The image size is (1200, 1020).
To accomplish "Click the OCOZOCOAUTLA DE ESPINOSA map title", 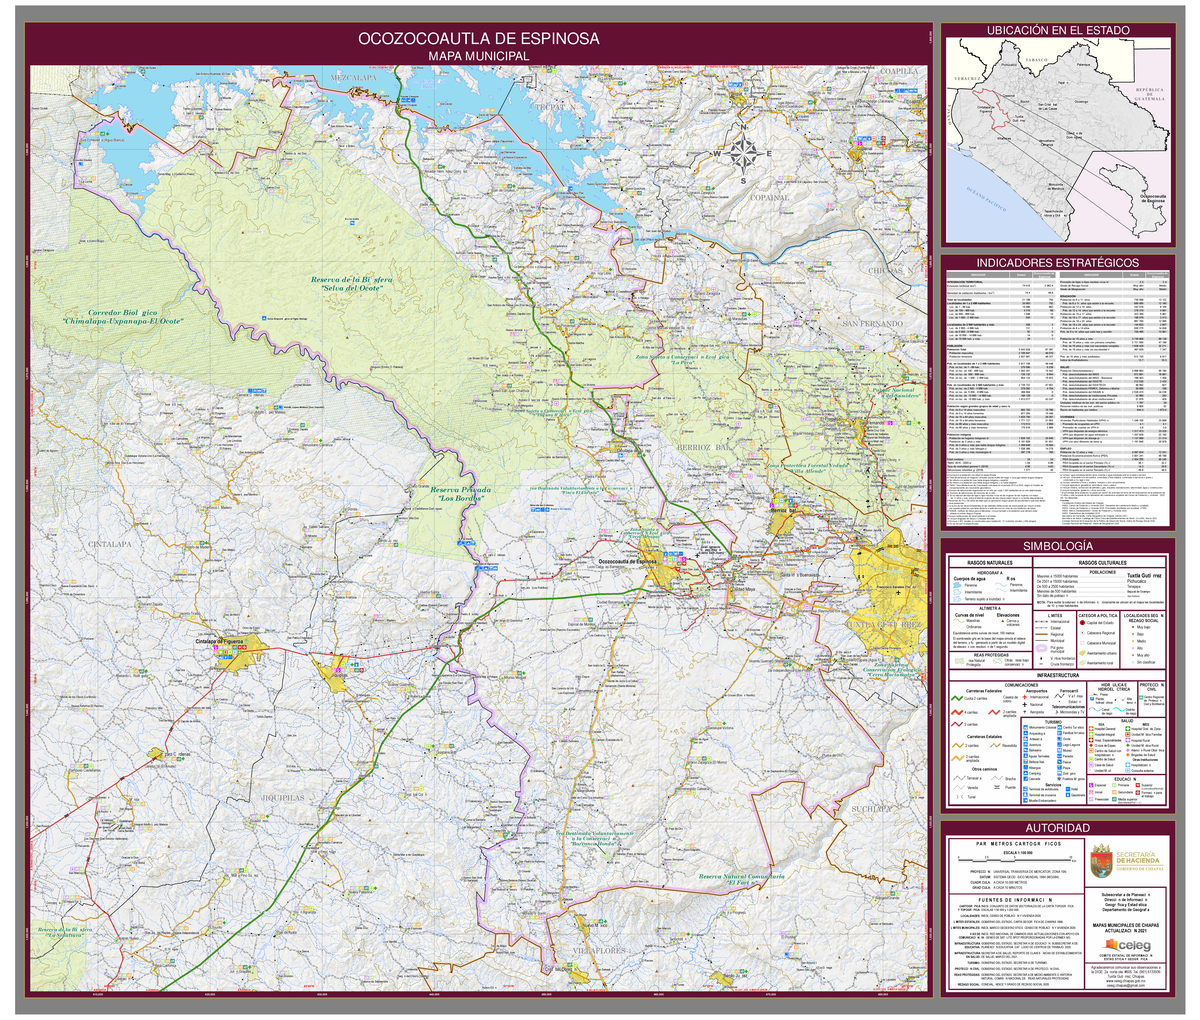I will [x=479, y=39].
